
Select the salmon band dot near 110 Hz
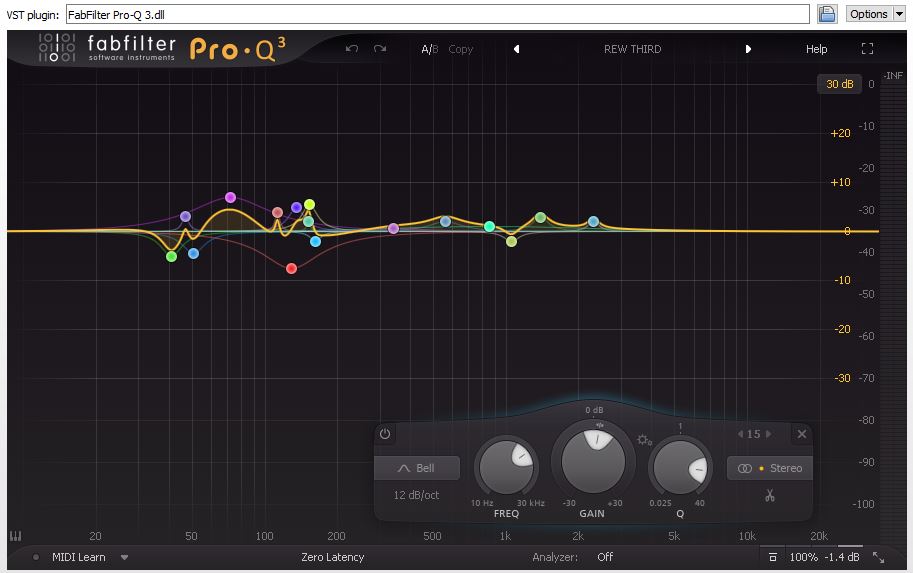pyautogui.click(x=277, y=212)
